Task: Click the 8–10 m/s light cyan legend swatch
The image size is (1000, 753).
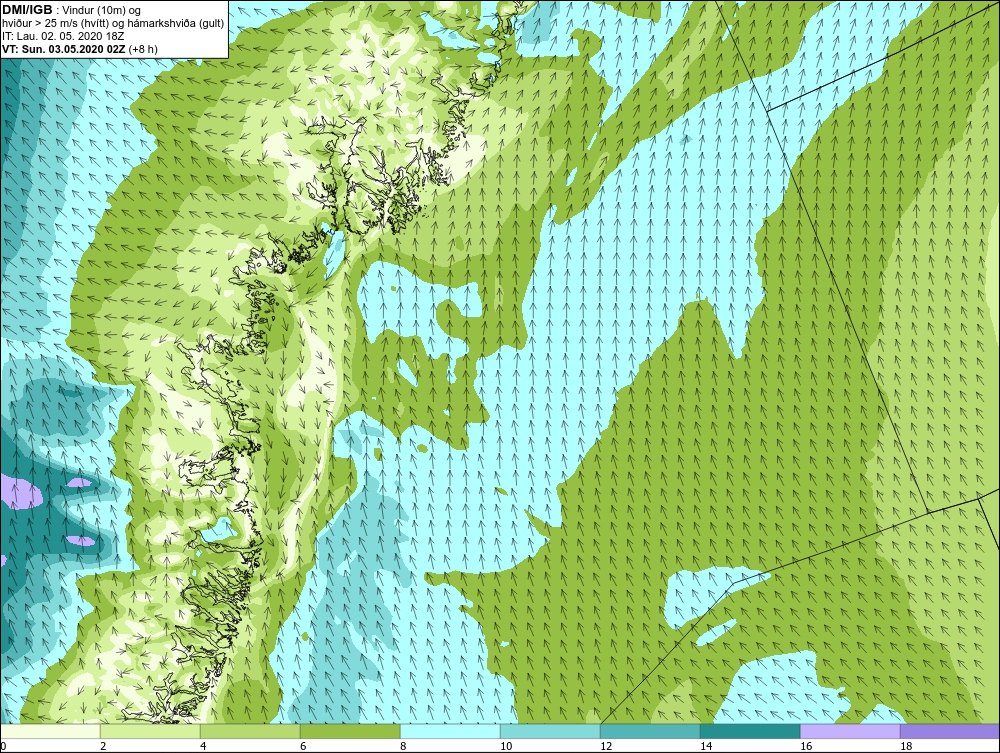Action: [x=450, y=731]
